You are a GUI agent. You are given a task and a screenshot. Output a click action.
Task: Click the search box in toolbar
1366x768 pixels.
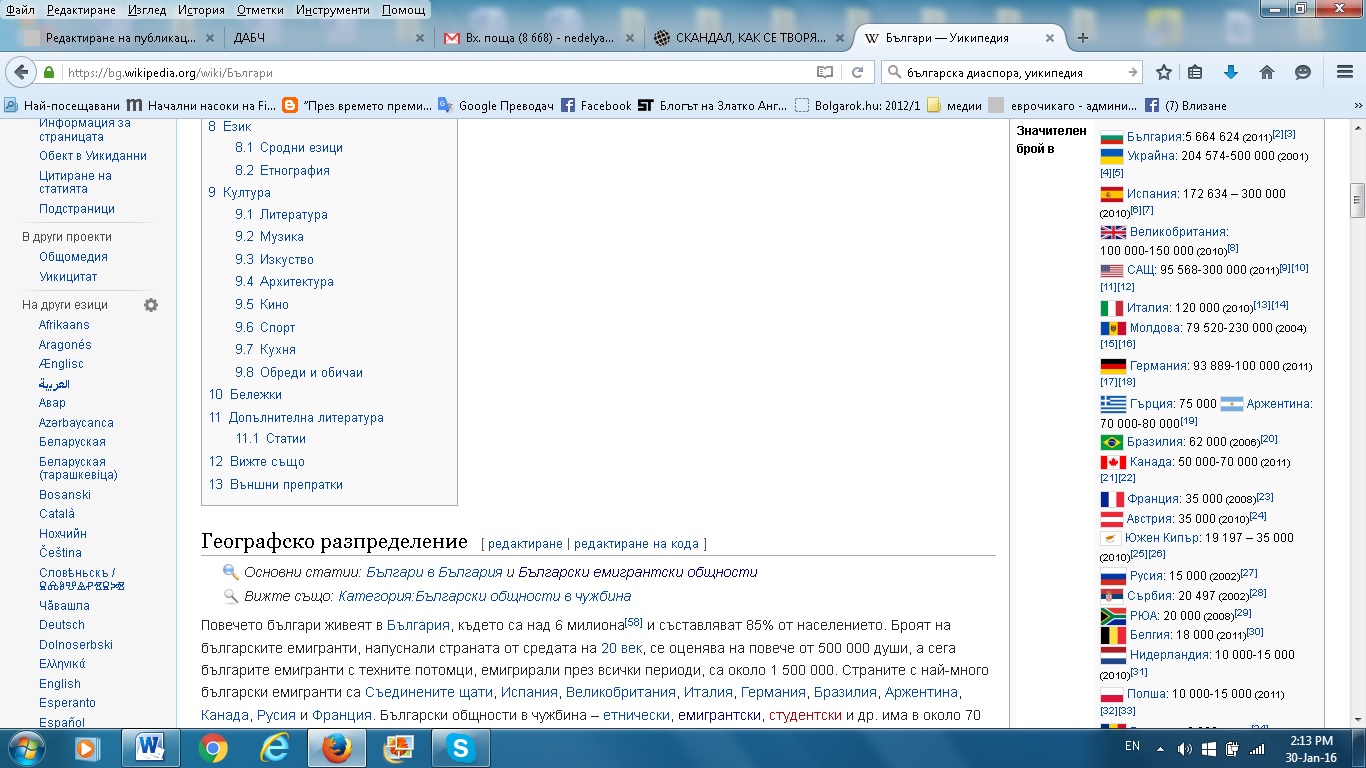point(1010,72)
